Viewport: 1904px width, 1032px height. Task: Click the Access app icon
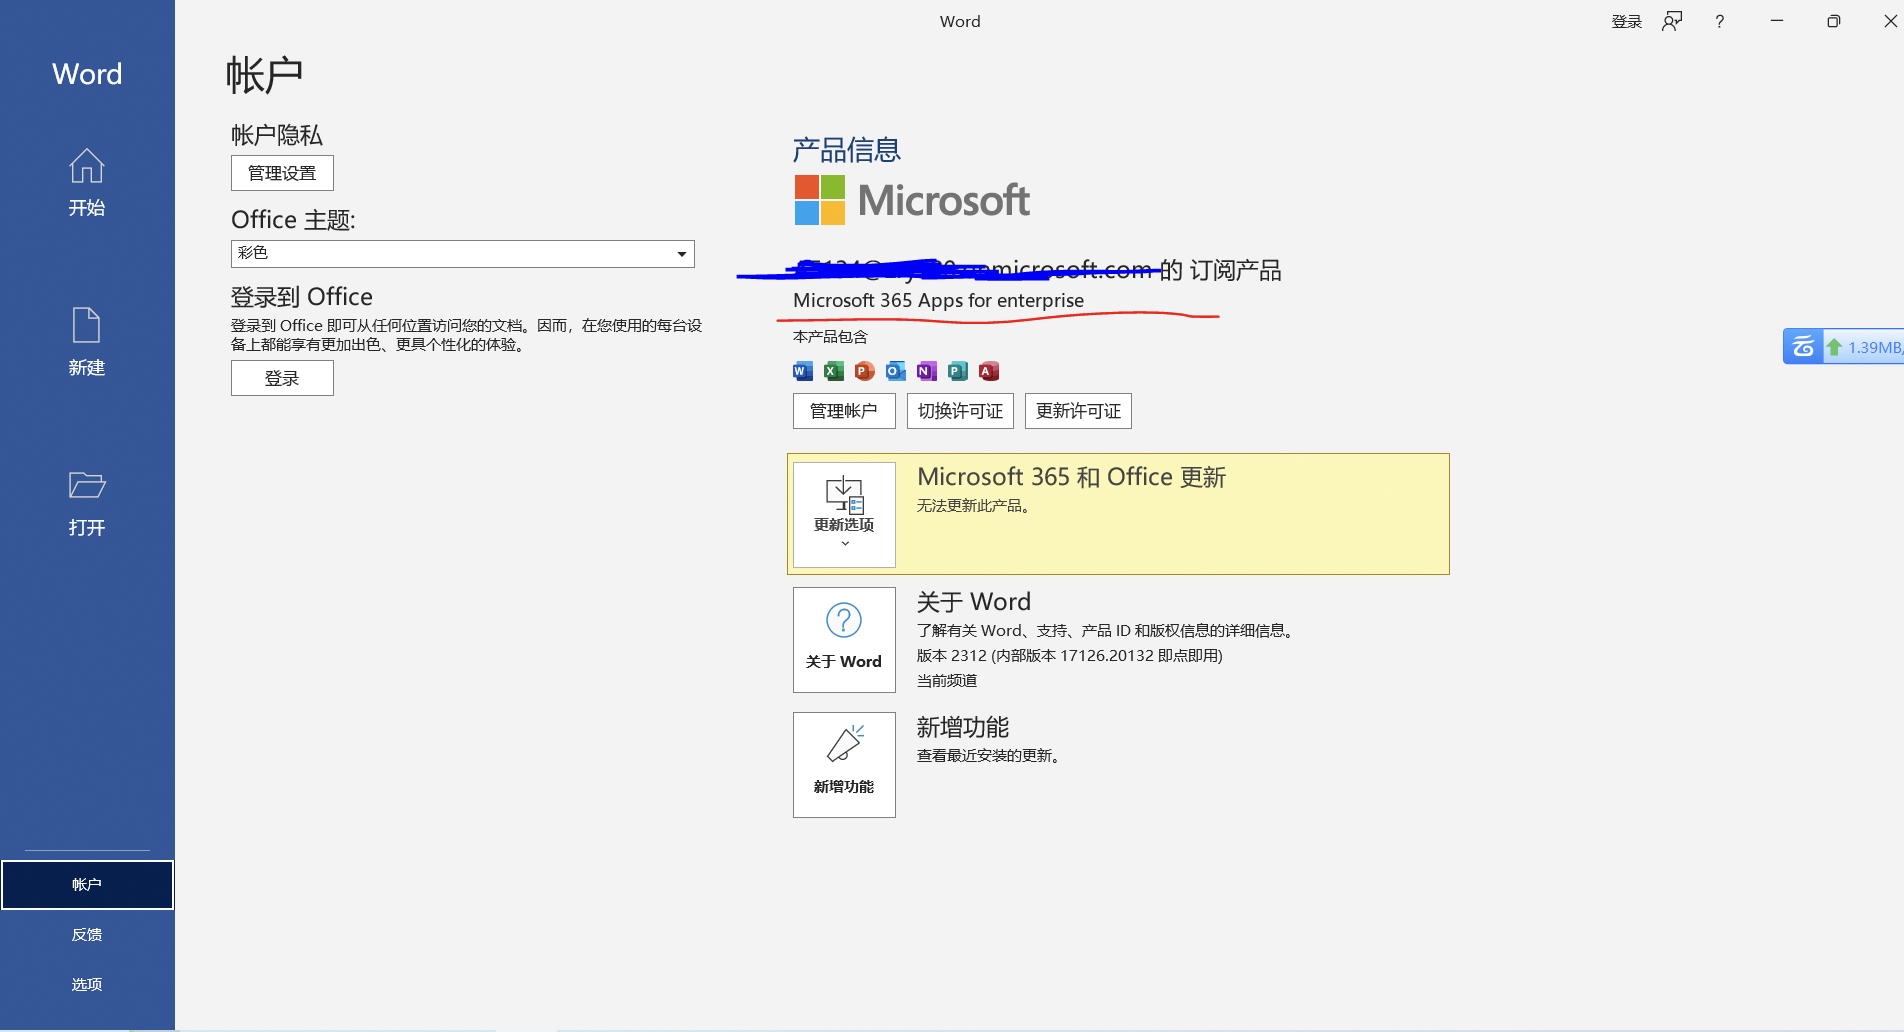point(989,372)
